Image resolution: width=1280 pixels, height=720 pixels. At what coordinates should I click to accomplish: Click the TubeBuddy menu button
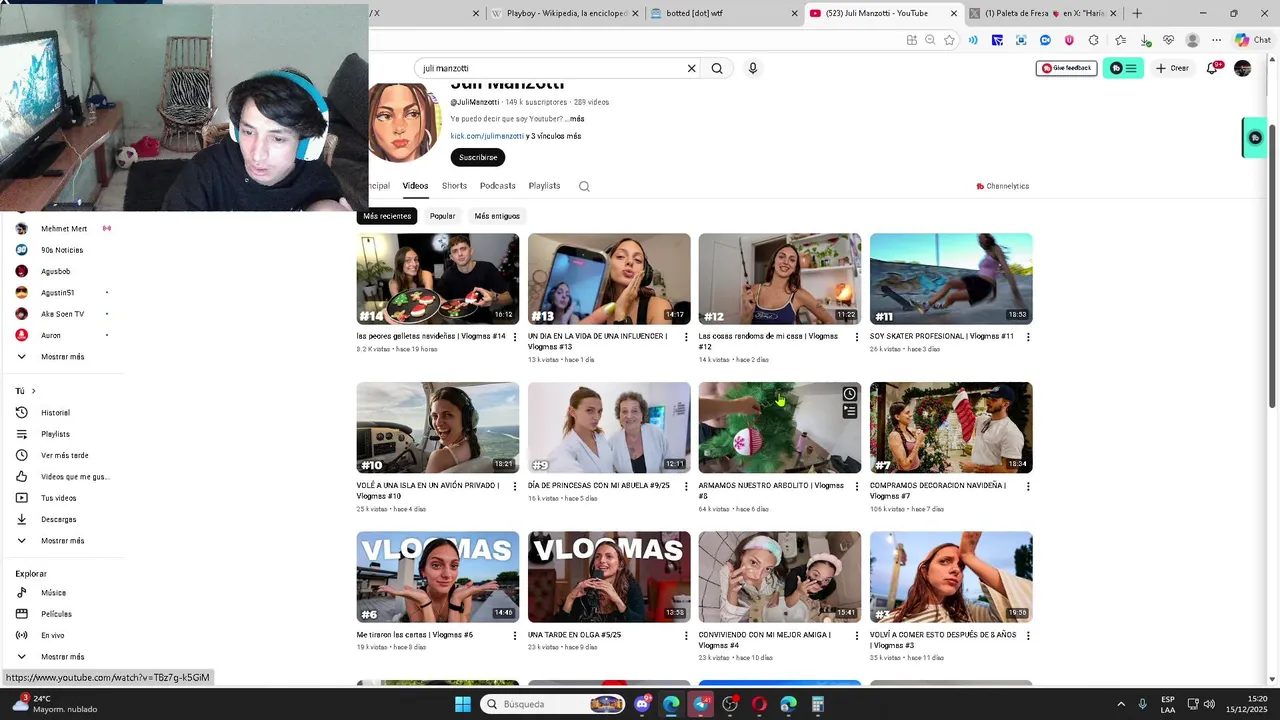click(x=1125, y=68)
